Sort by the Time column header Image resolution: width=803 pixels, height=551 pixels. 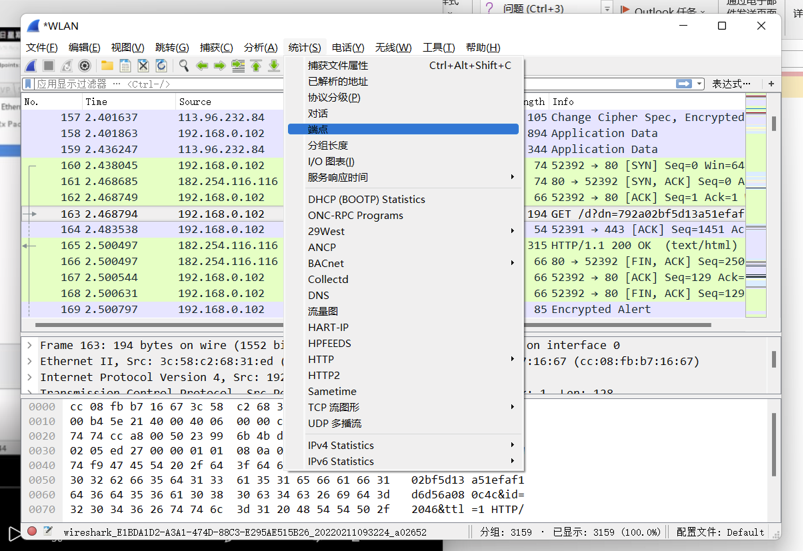click(129, 101)
